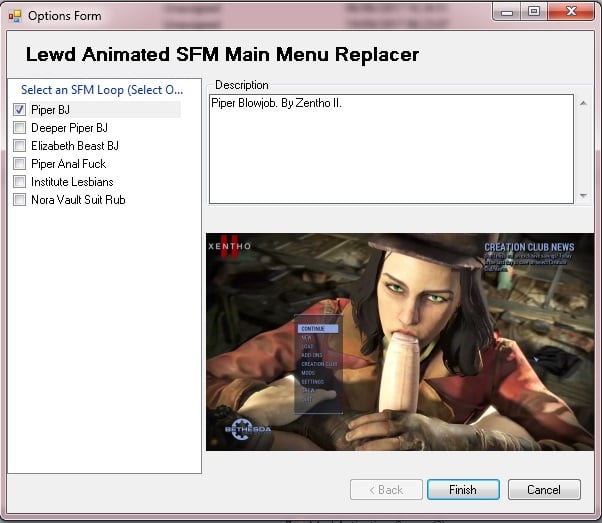Viewport: 602px width, 523px height.
Task: Check the Piper Anal option box
Action: point(20,164)
